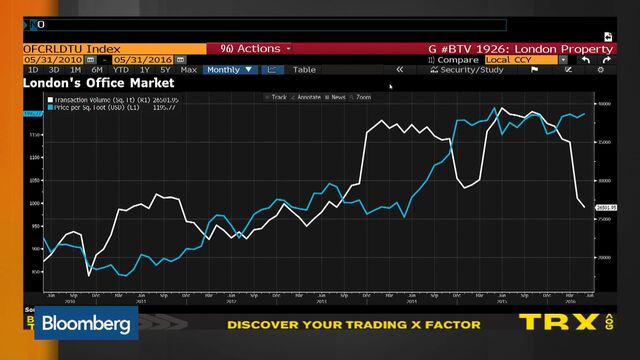This screenshot has width=640, height=360.
Task: Select the 1D range tab
Action: (33, 70)
